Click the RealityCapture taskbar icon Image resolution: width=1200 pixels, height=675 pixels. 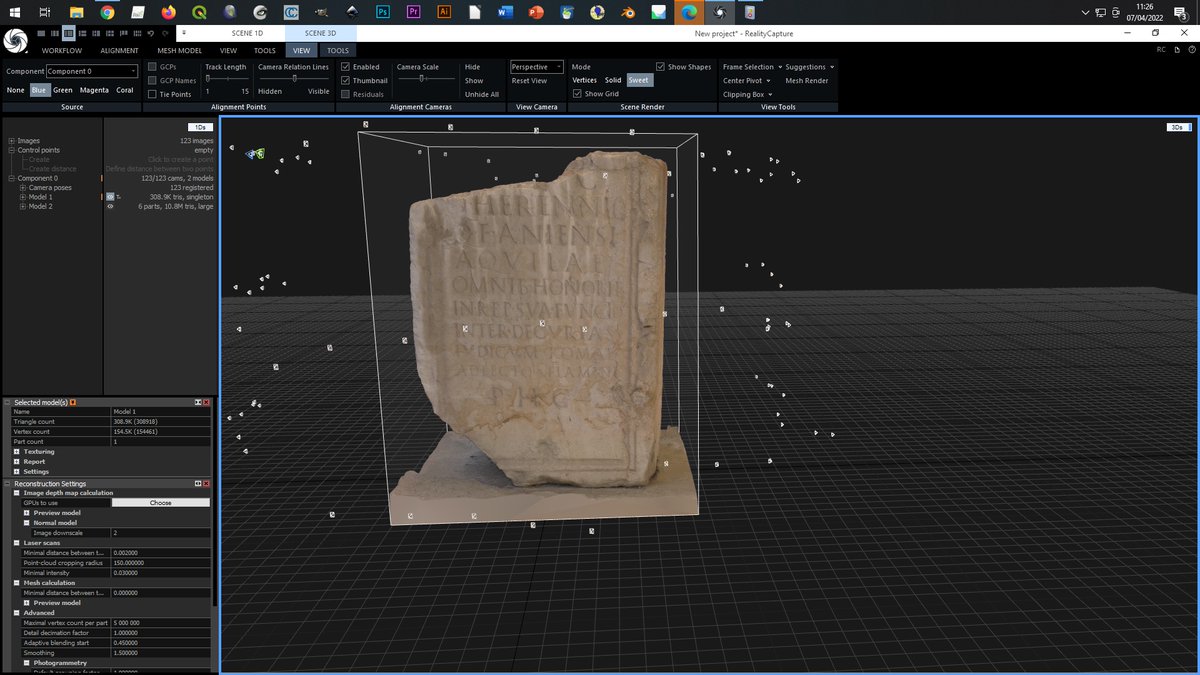[719, 12]
